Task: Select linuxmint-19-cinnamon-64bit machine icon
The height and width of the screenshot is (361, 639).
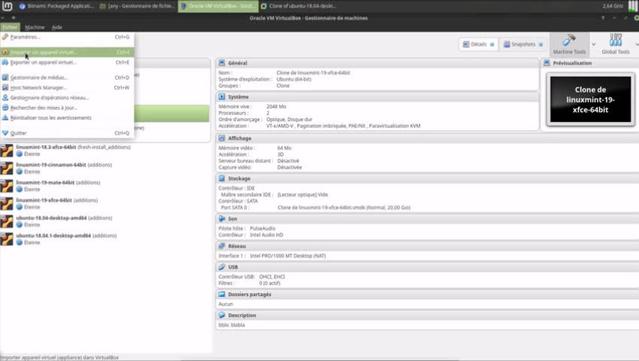Action: point(7,168)
